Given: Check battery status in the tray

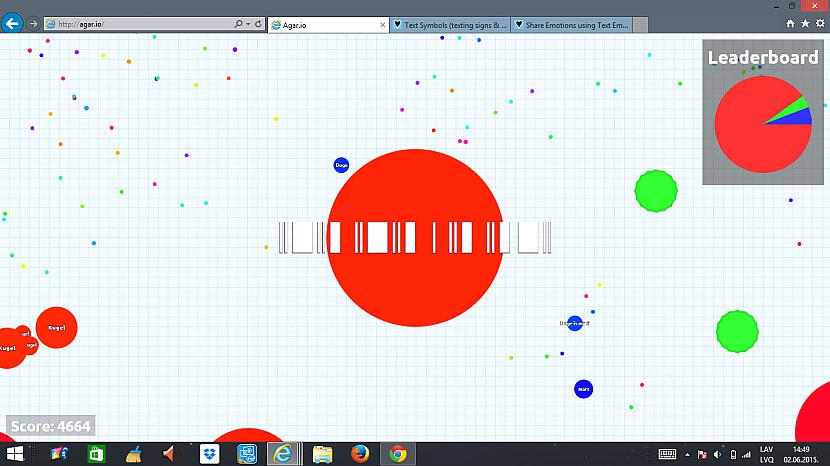Looking at the screenshot, I should (x=733, y=455).
